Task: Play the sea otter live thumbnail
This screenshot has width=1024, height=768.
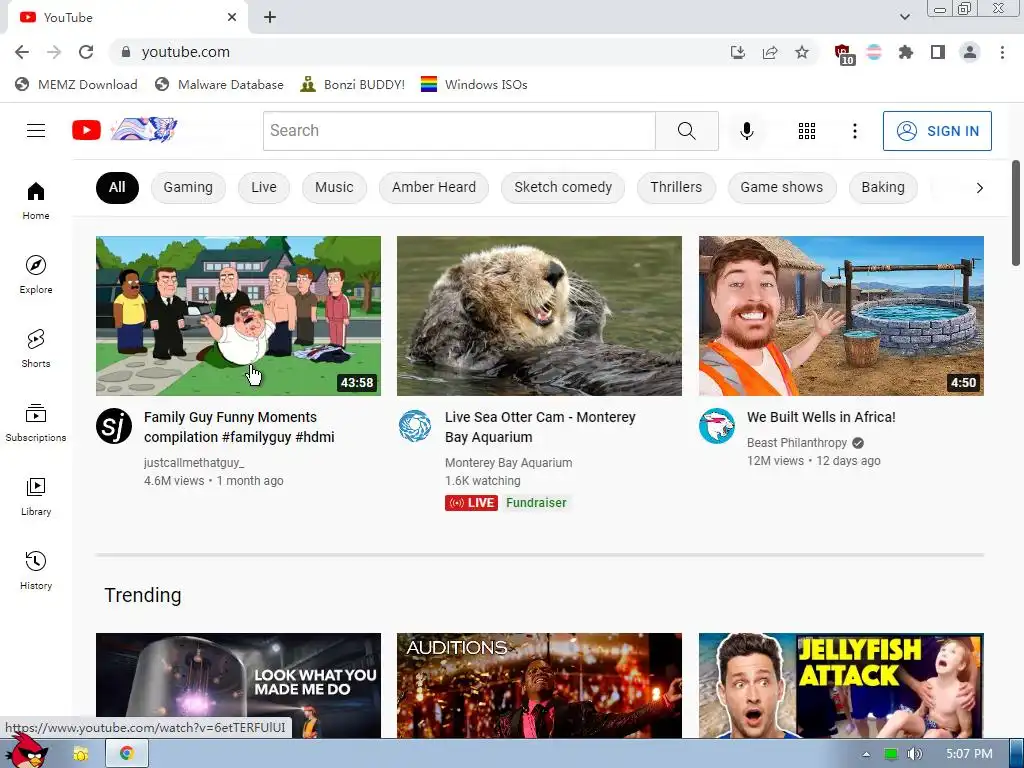Action: [x=539, y=316]
